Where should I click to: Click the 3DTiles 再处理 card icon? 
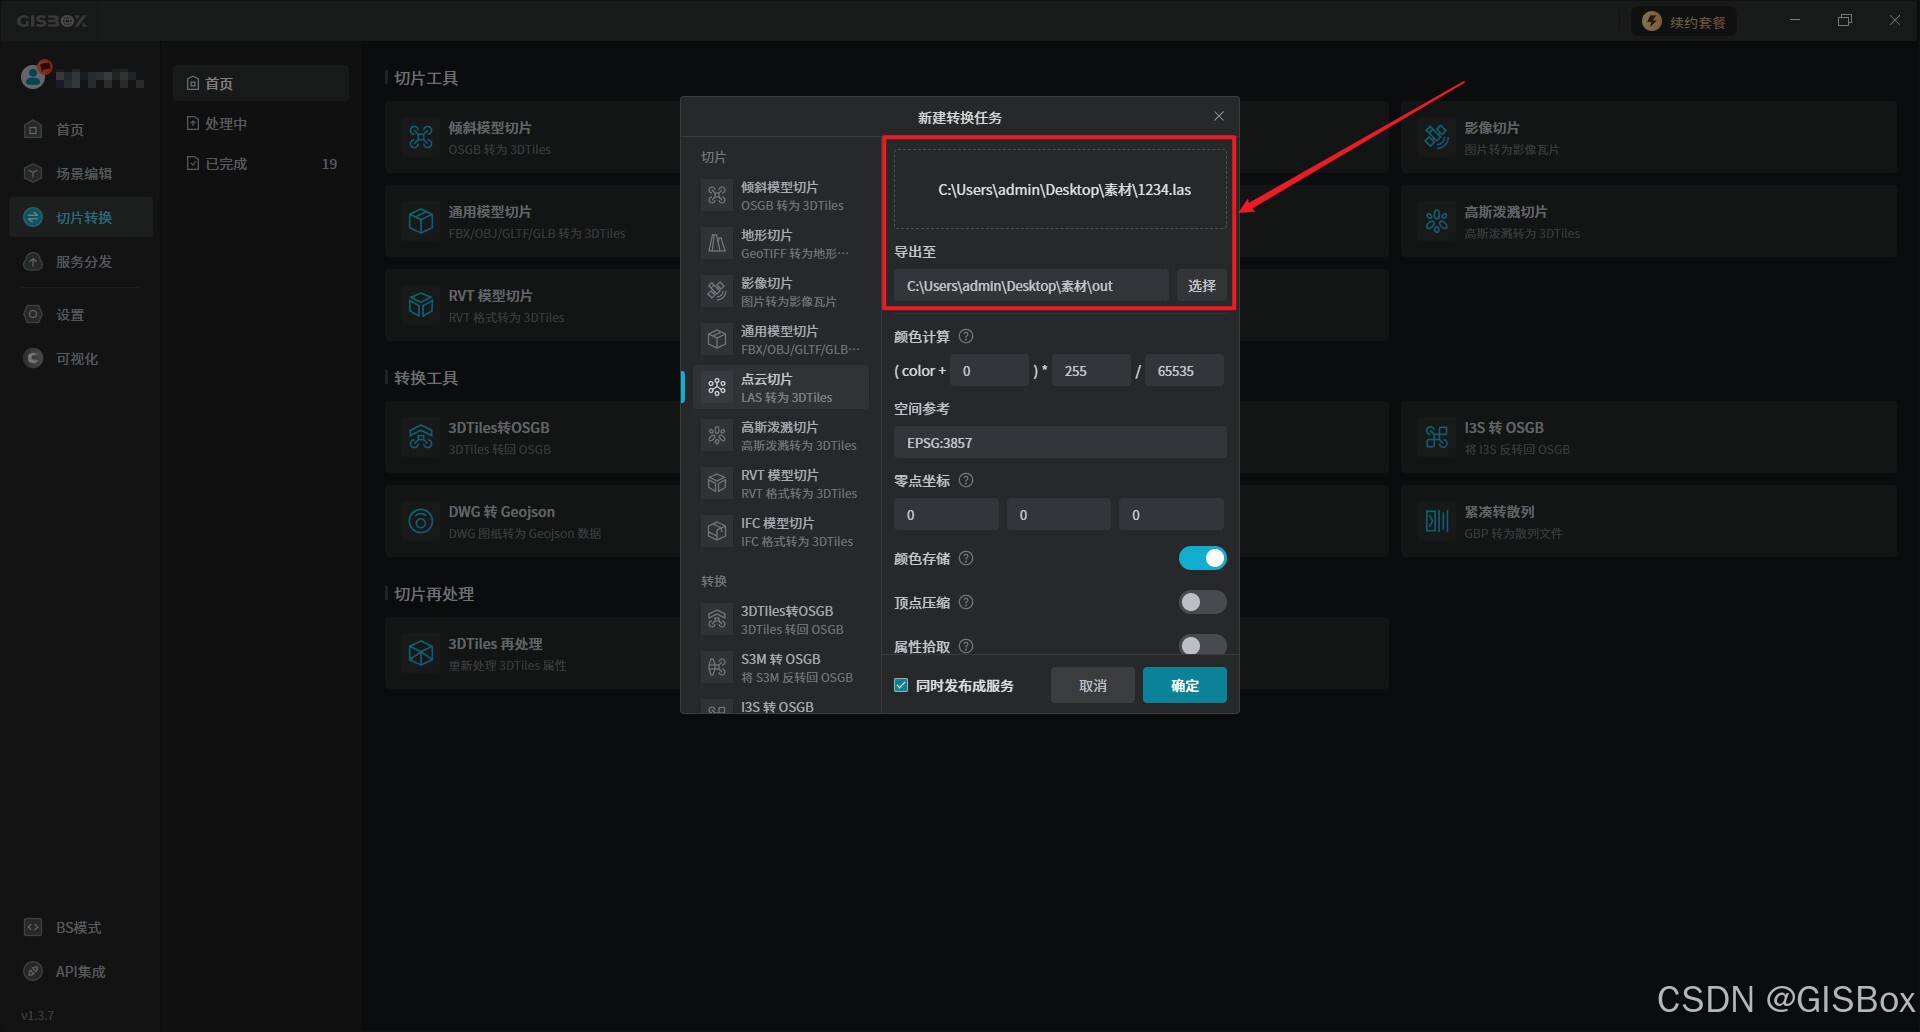[421, 653]
